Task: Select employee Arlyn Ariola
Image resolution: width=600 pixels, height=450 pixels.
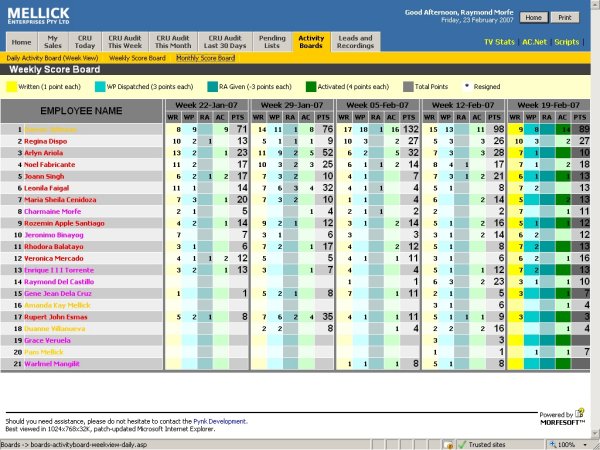Action: tap(44, 153)
